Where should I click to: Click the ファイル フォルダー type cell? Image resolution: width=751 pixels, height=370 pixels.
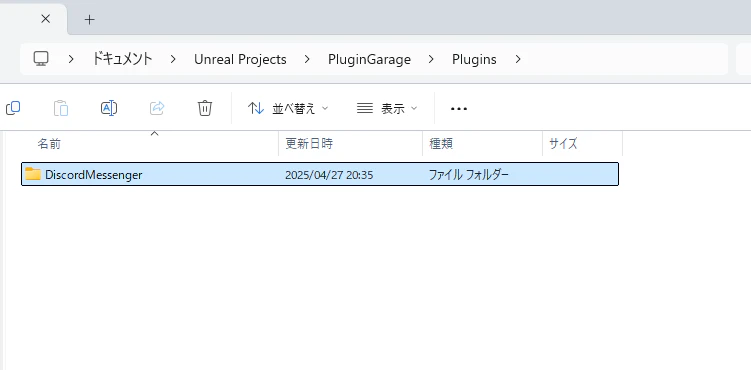click(468, 175)
